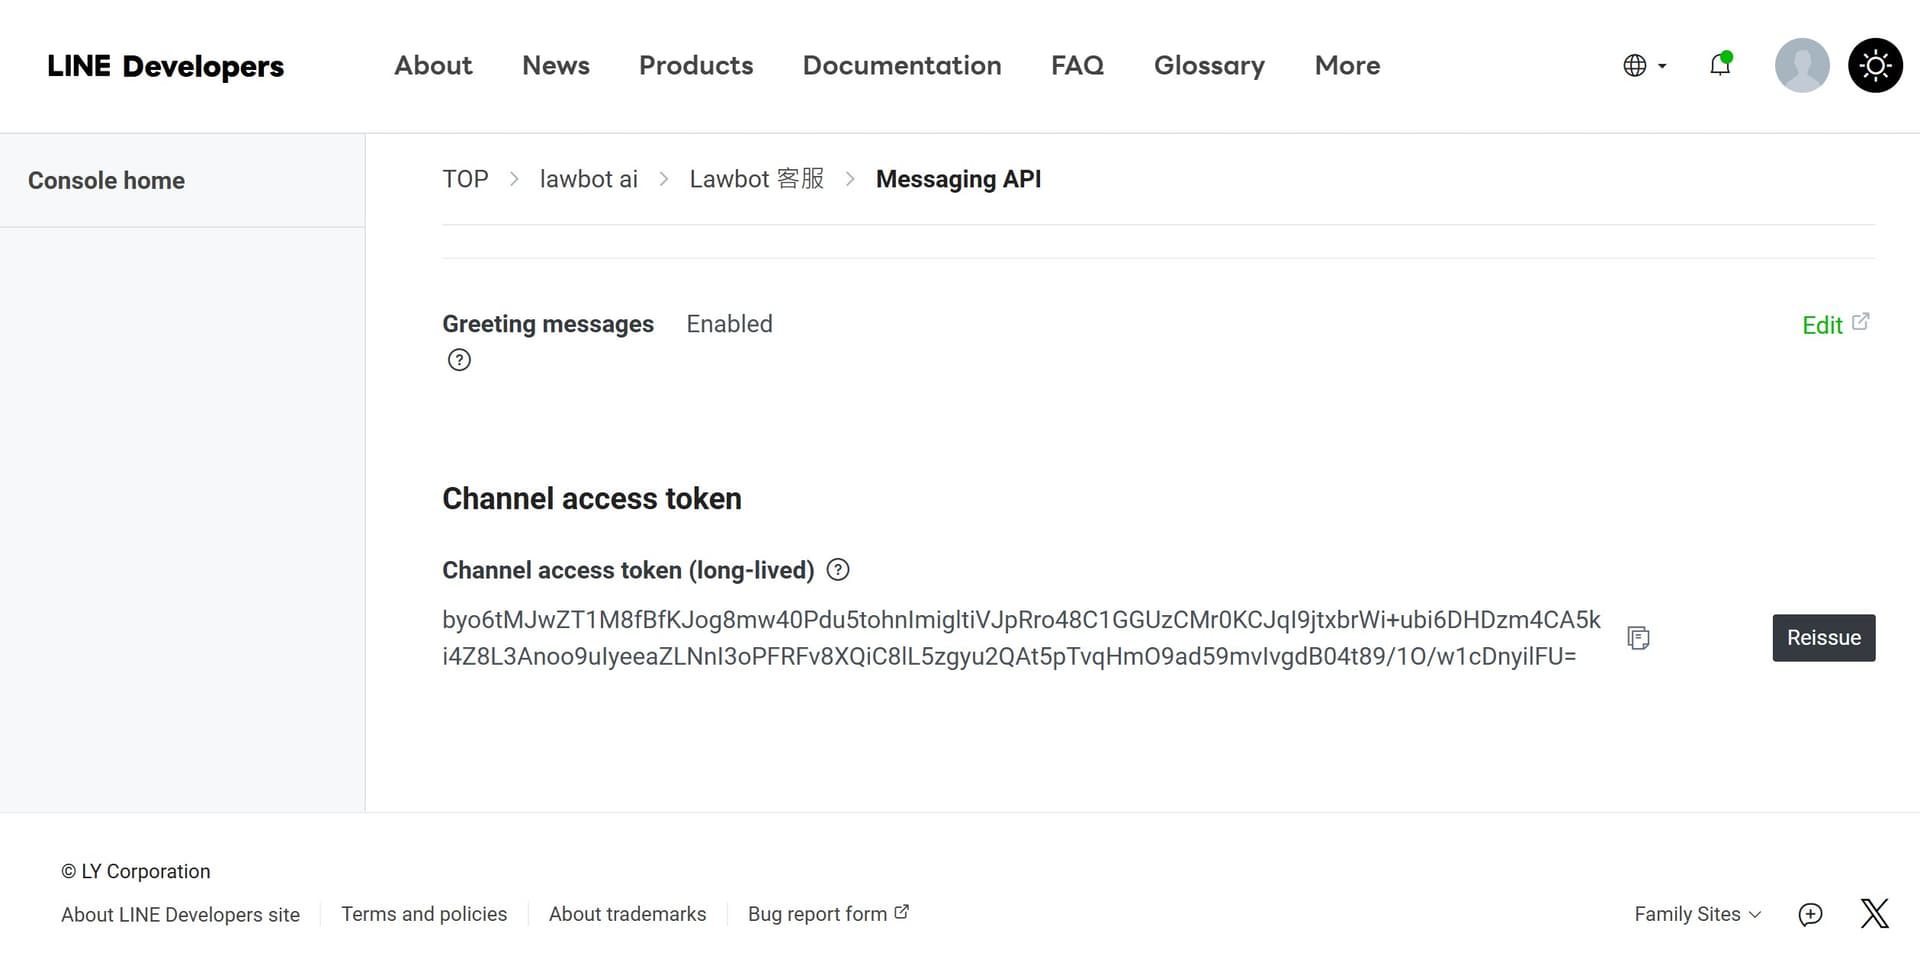Click the long-lived token help icon
This screenshot has height=955, width=1920.
click(838, 570)
